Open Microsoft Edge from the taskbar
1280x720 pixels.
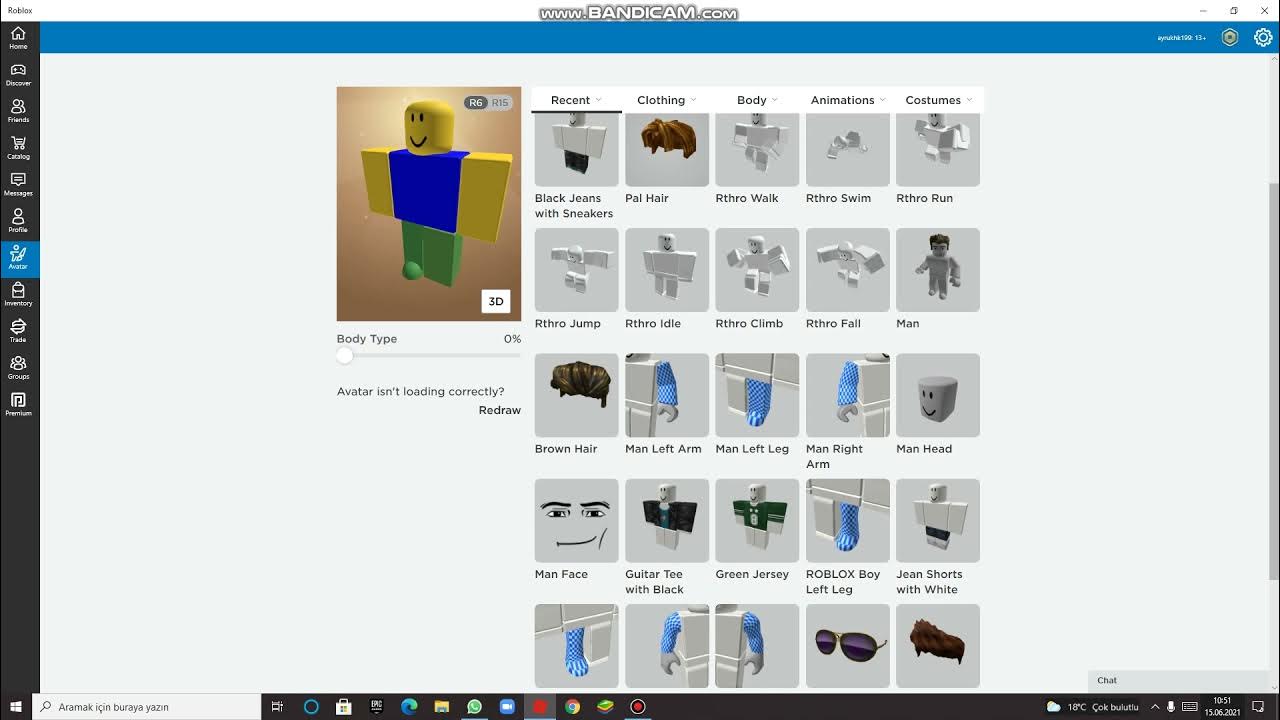coord(409,707)
